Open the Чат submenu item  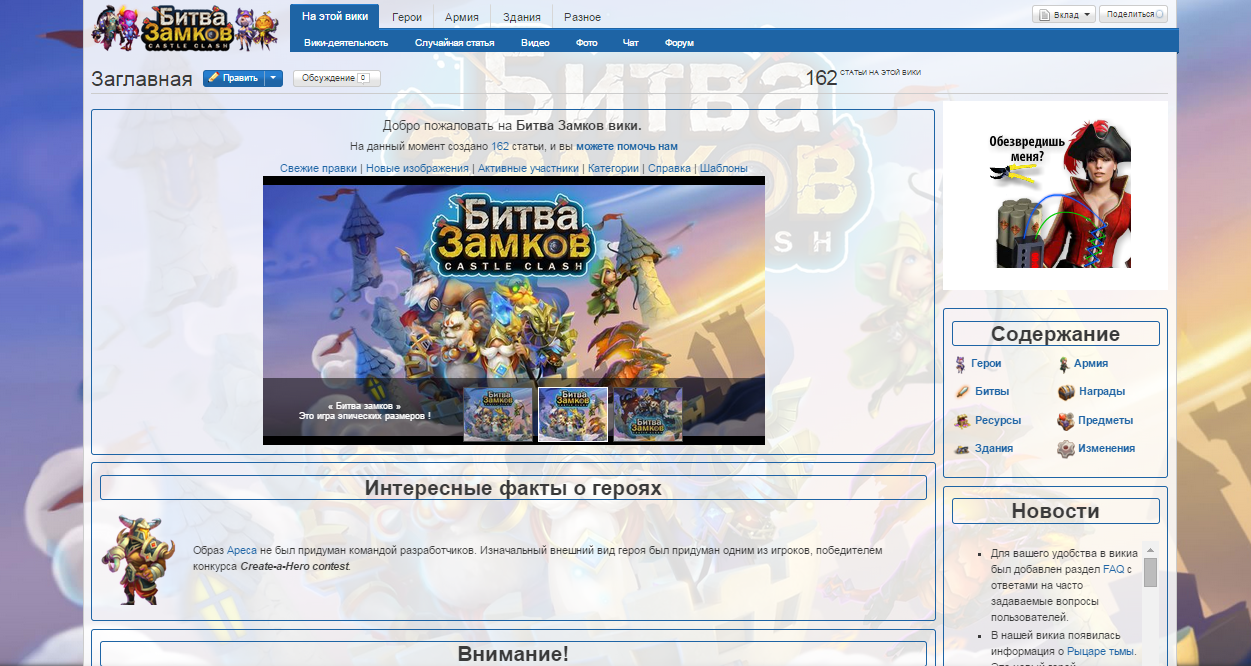pyautogui.click(x=631, y=43)
